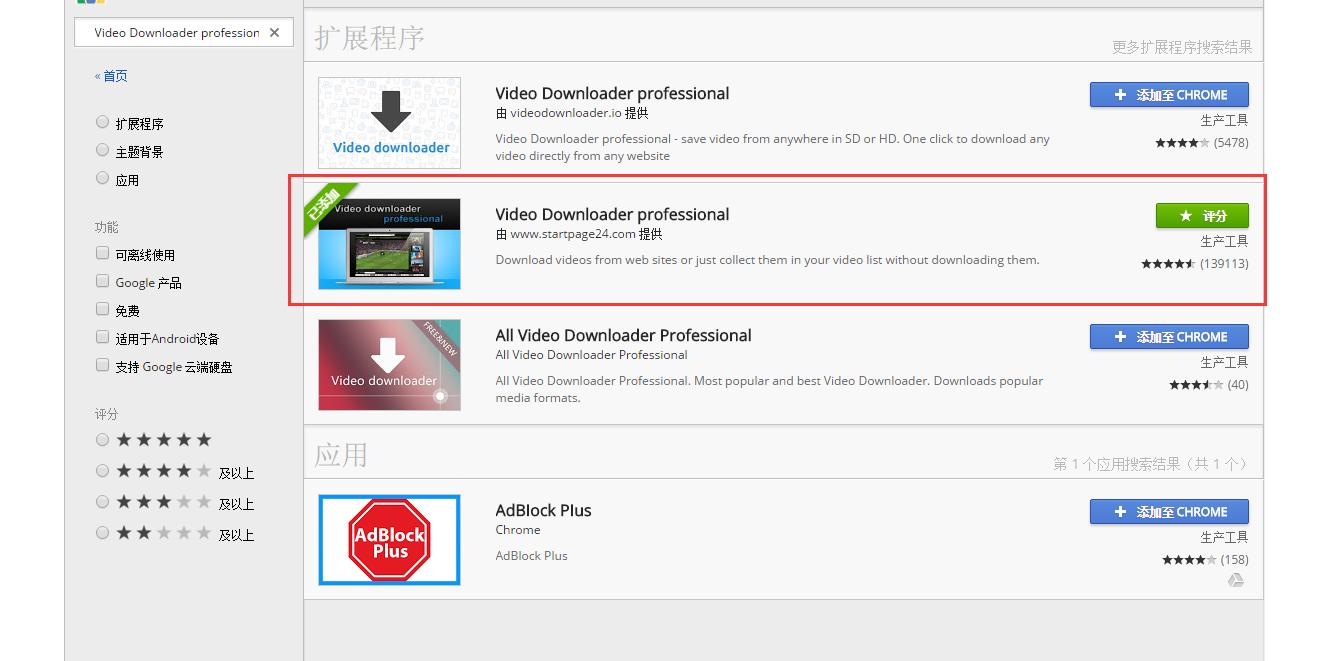Open startpage24 Video Downloader thumbnail

[389, 244]
